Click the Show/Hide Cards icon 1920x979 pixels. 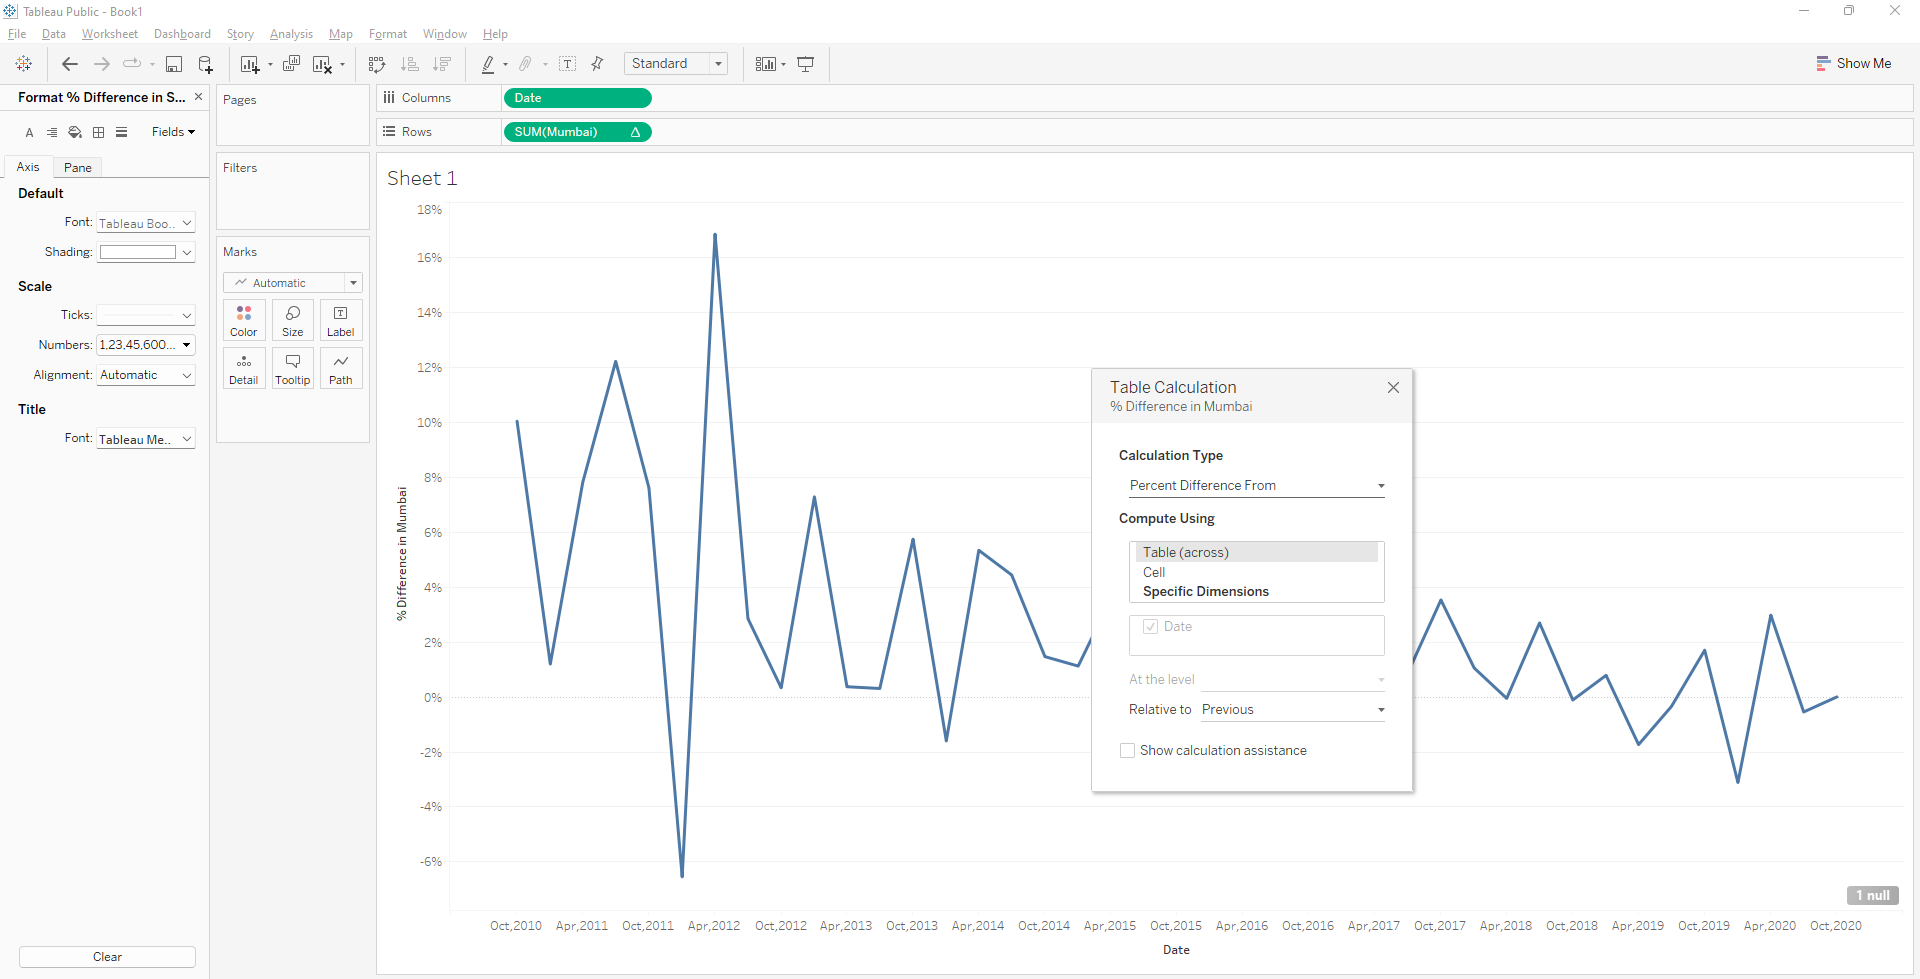pos(765,64)
